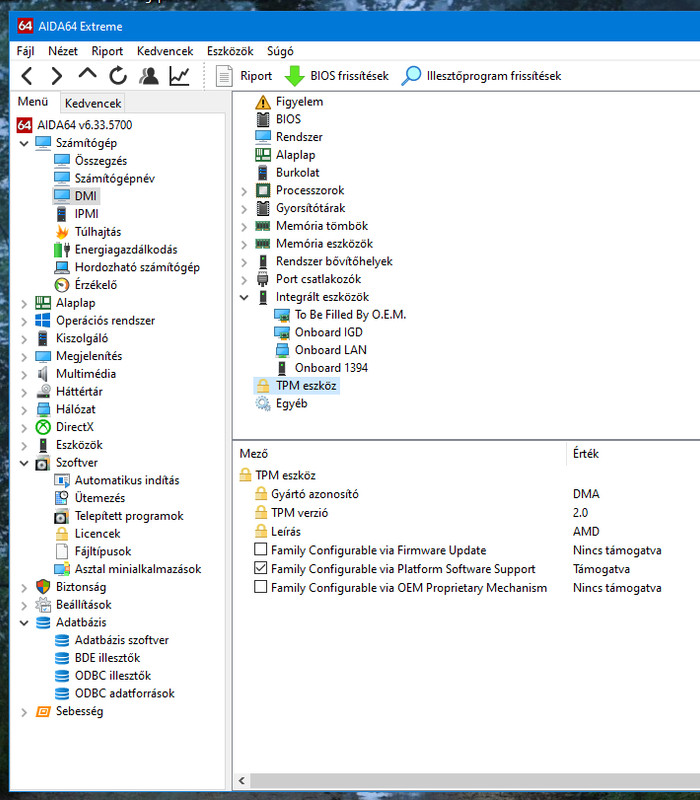Click the Multimédia speaker icon
700x800 pixels.
pyautogui.click(x=43, y=374)
